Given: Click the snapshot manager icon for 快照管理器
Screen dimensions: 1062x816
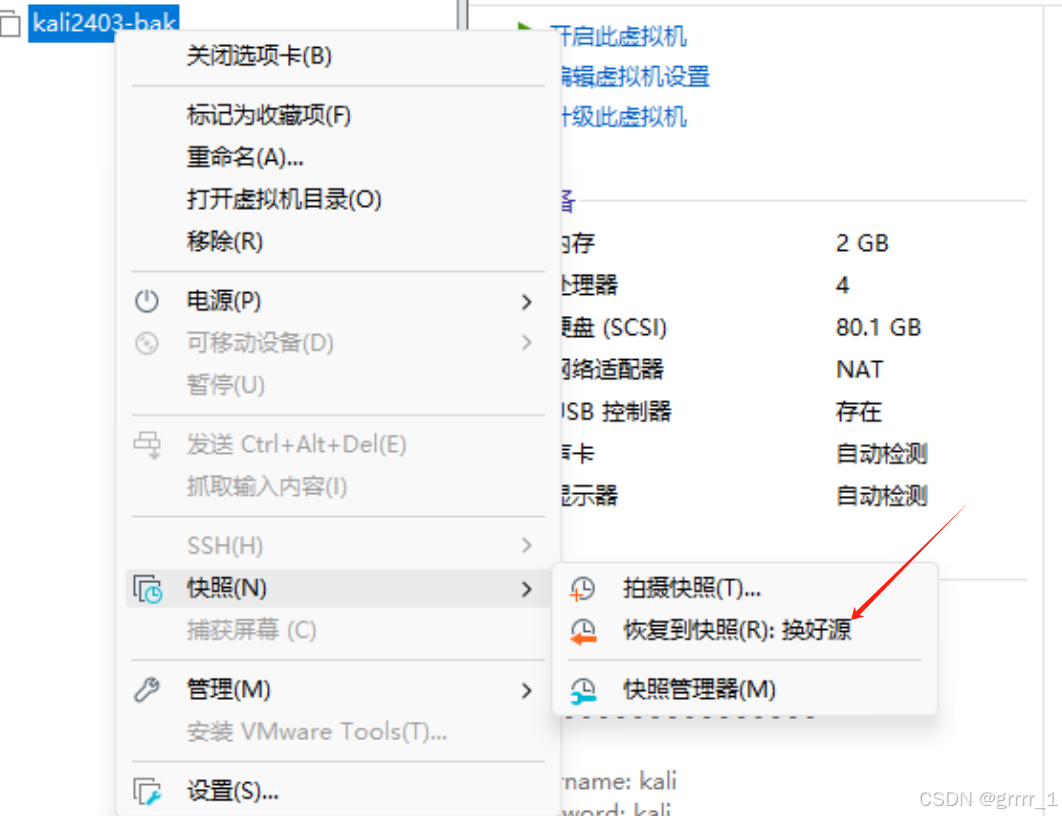Looking at the screenshot, I should coord(583,691).
